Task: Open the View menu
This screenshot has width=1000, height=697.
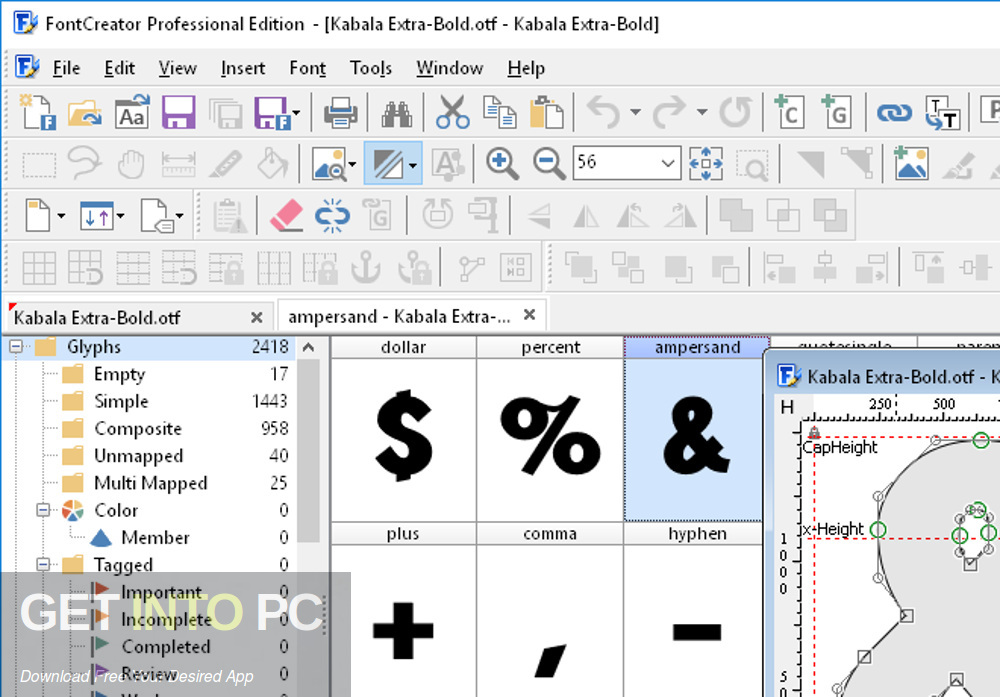Action: (177, 68)
